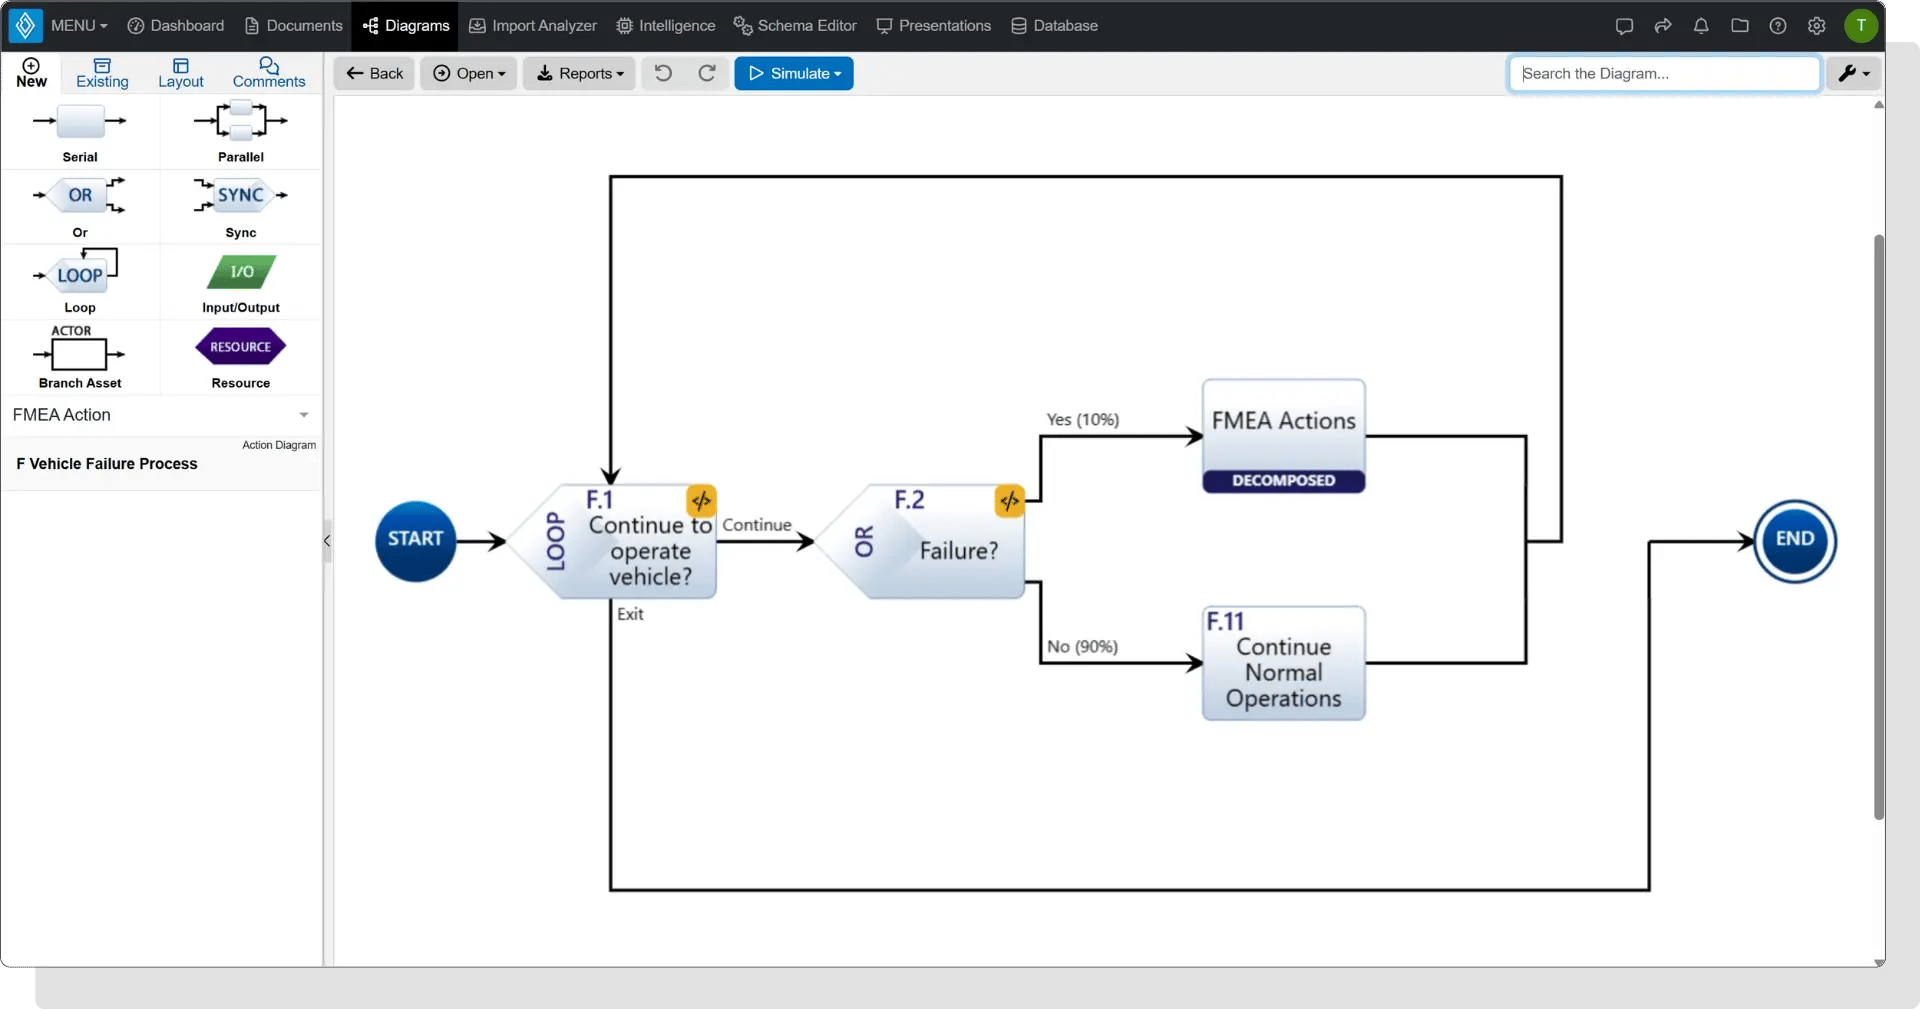Open the MENU dropdown
Screen dimensions: 1920x1011
(79, 25)
